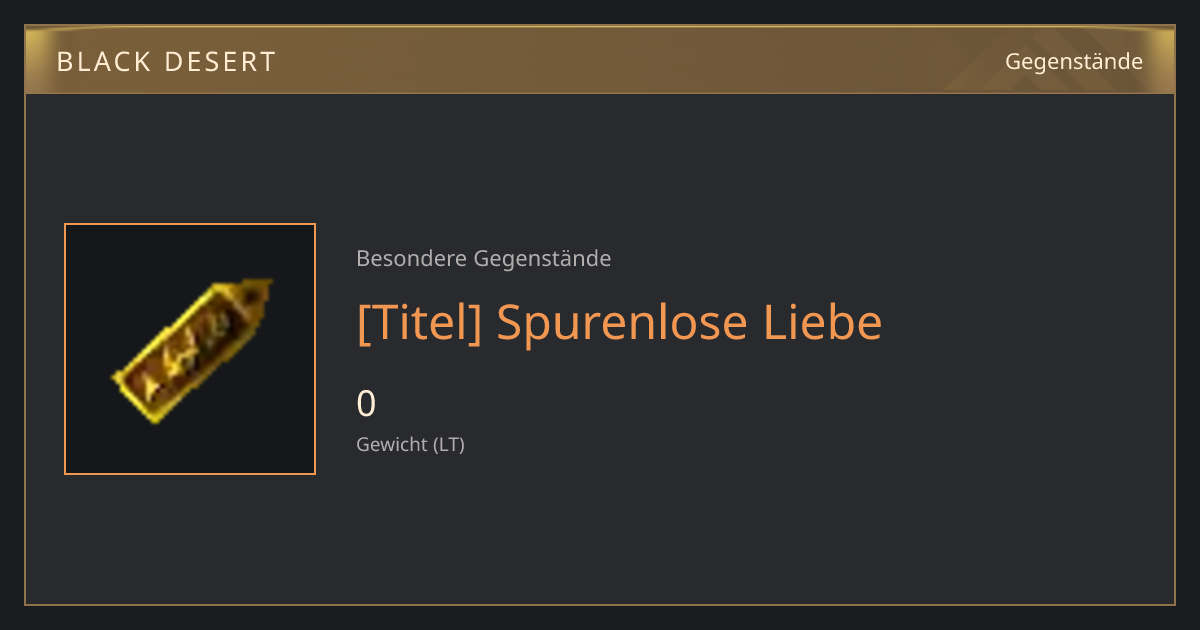Click the pointed tip of the golden tag
The height and width of the screenshot is (630, 1200).
point(257,293)
